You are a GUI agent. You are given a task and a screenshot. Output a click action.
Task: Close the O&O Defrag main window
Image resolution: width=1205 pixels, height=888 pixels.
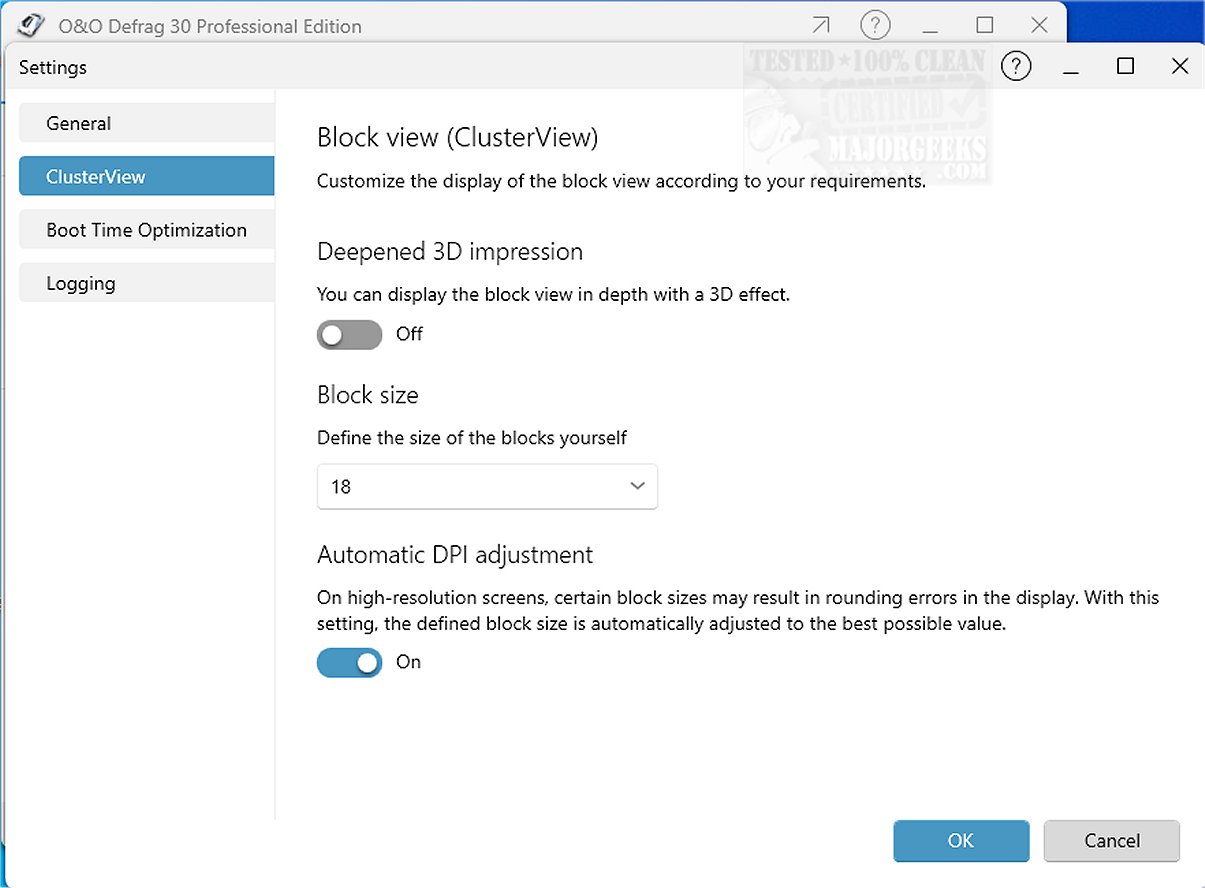(x=1040, y=25)
